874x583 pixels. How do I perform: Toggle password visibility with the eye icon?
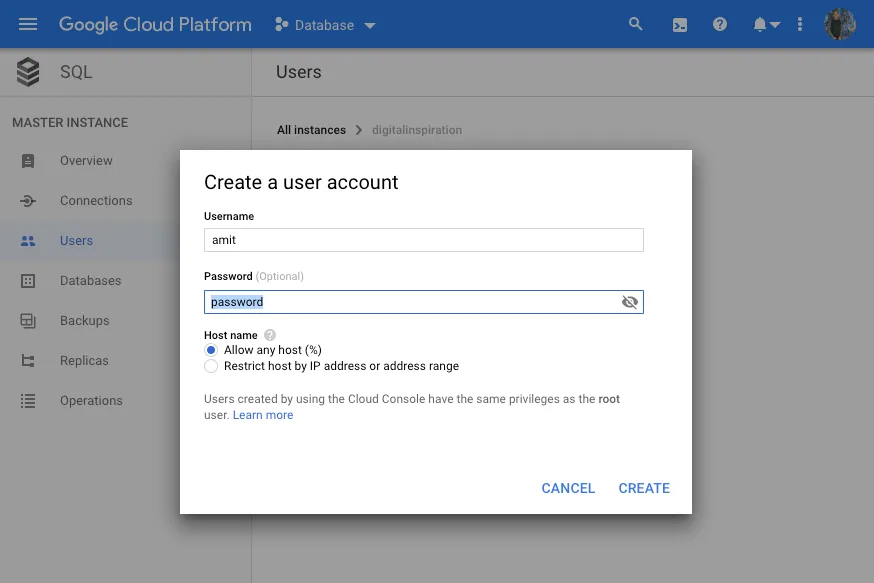click(629, 301)
